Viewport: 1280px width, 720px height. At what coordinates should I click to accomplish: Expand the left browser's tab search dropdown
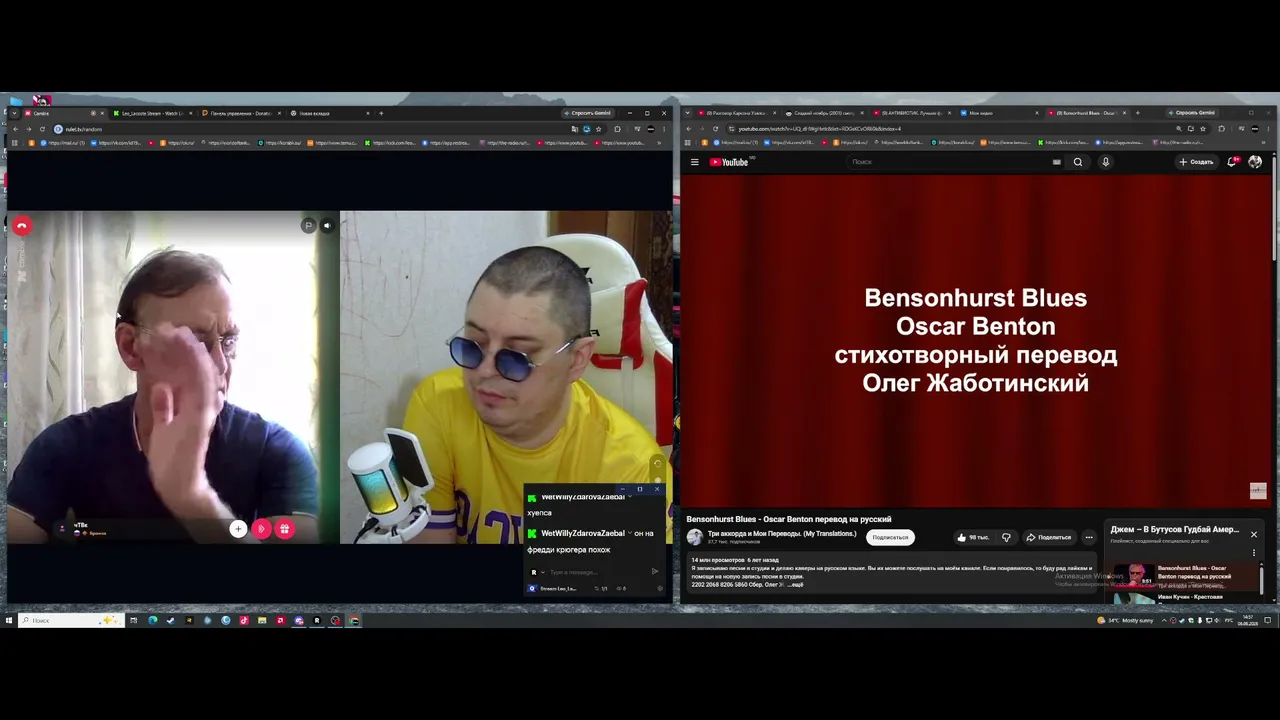tap(15, 113)
